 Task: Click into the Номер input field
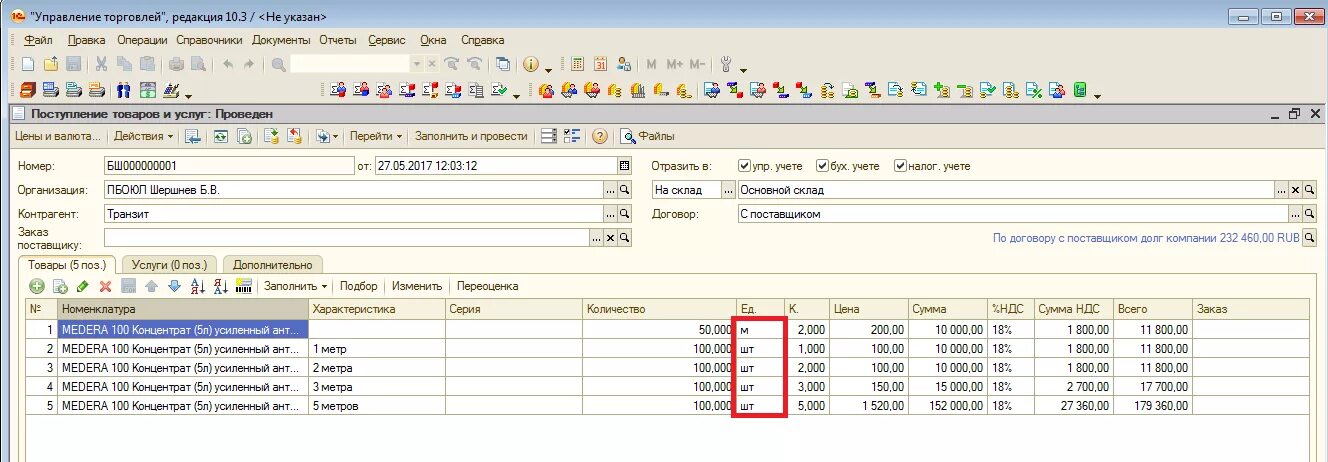(229, 166)
